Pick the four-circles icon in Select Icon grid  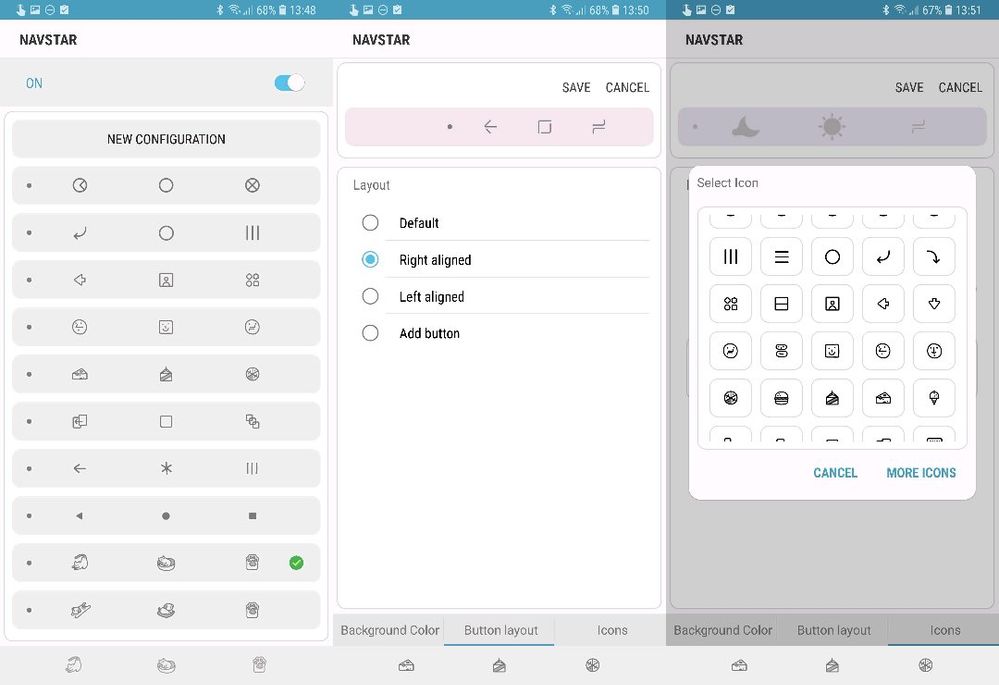(730, 304)
